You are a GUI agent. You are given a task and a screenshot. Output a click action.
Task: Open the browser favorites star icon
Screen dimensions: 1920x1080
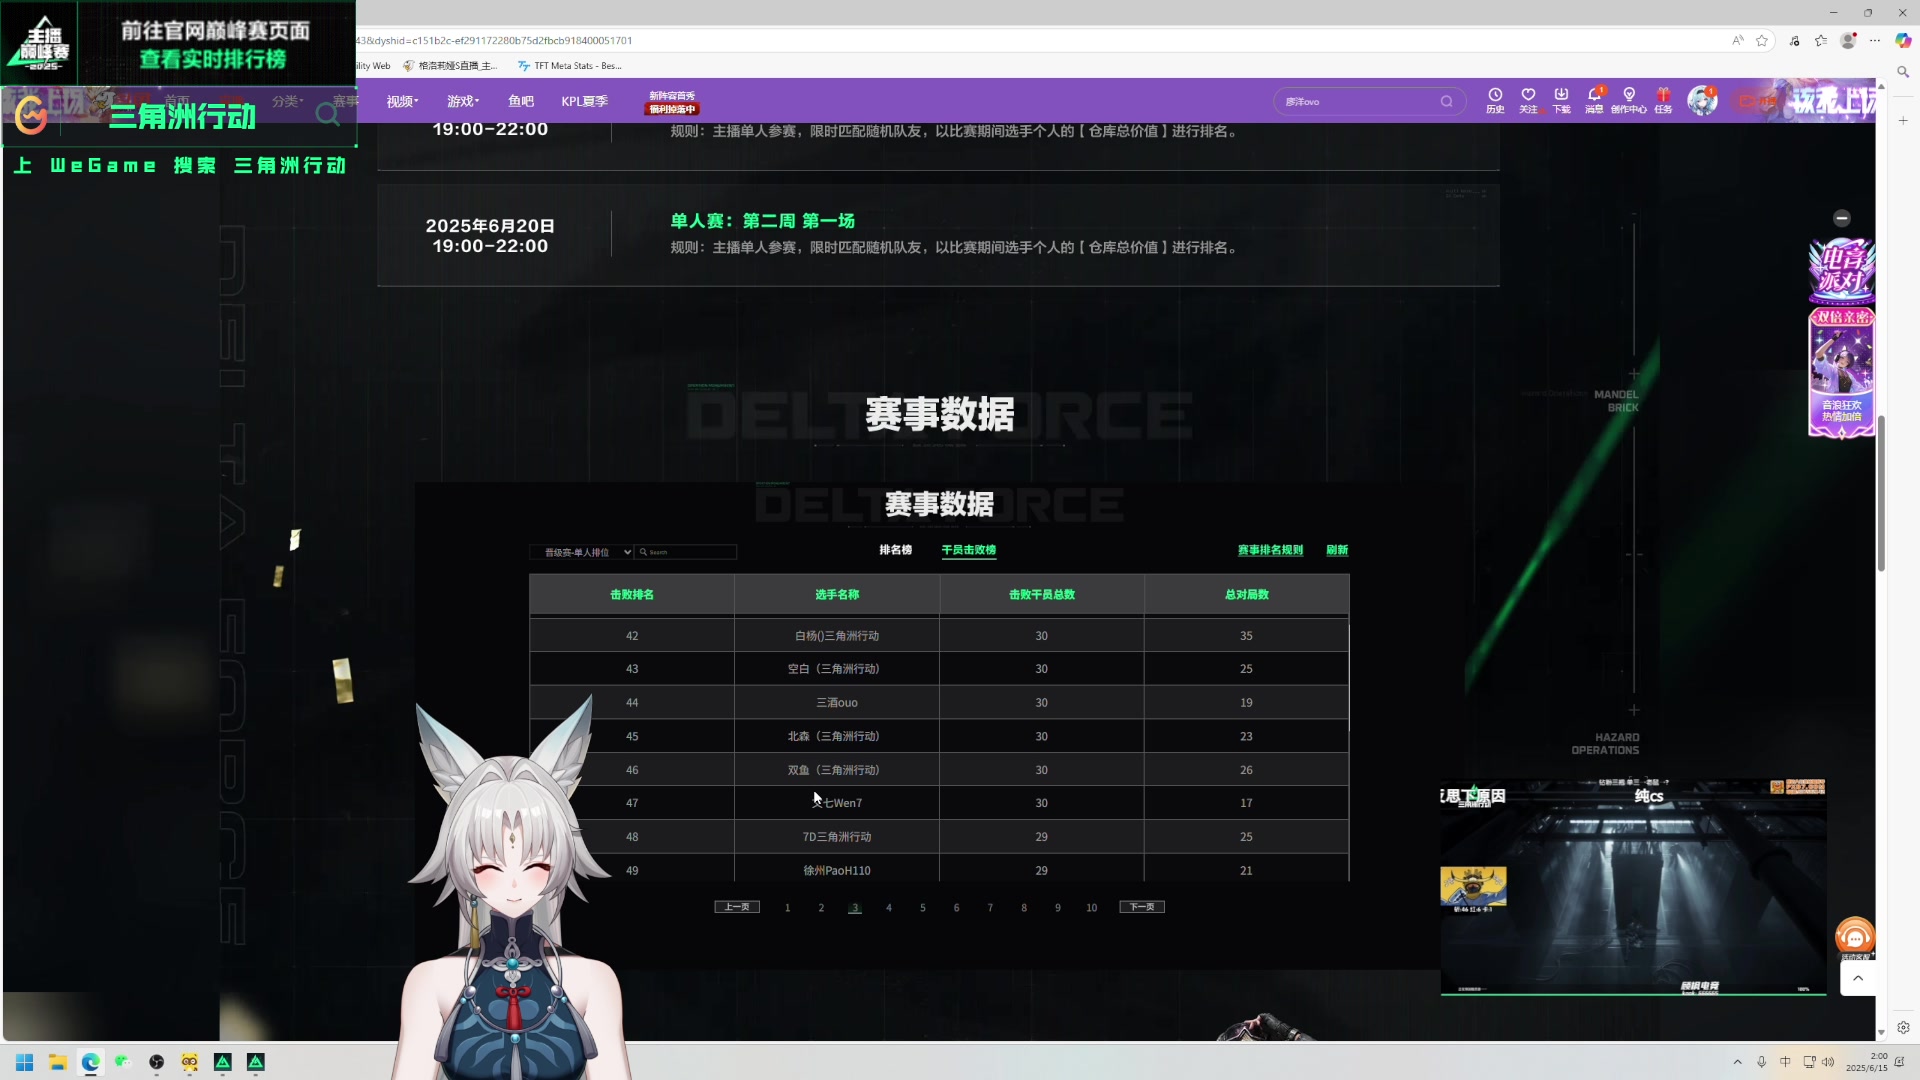point(1762,40)
